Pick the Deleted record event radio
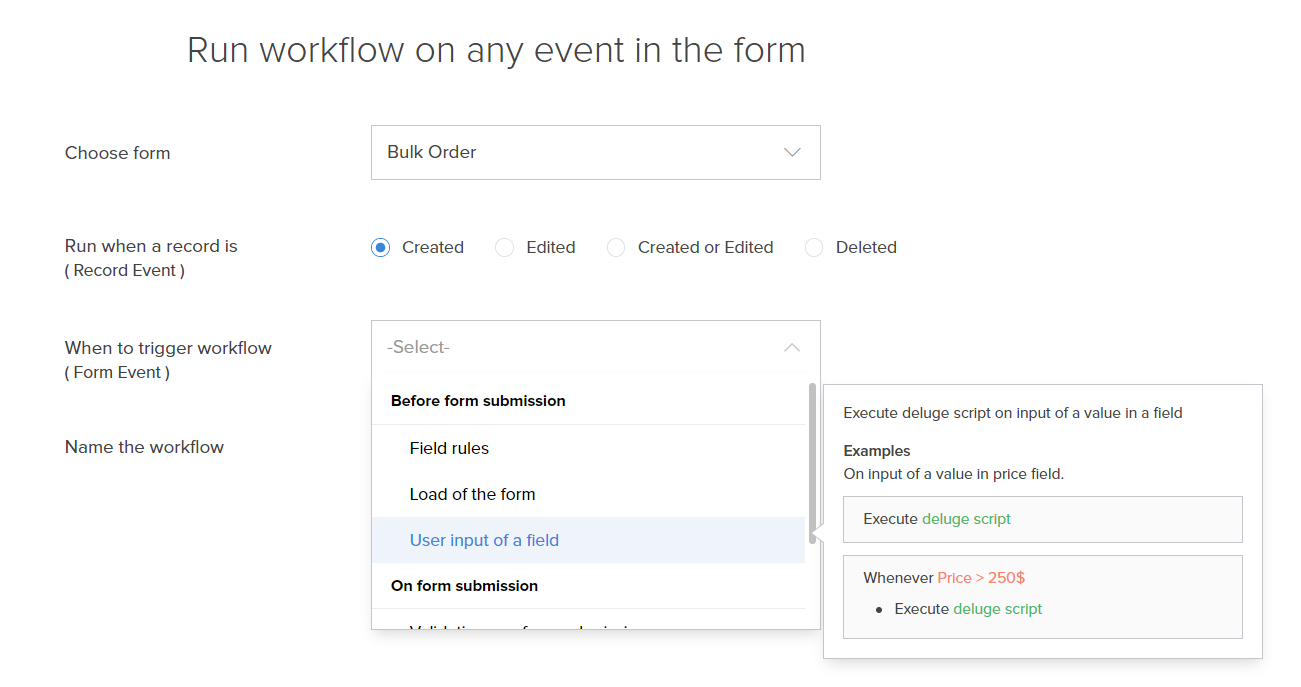The height and width of the screenshot is (687, 1301). (814, 247)
